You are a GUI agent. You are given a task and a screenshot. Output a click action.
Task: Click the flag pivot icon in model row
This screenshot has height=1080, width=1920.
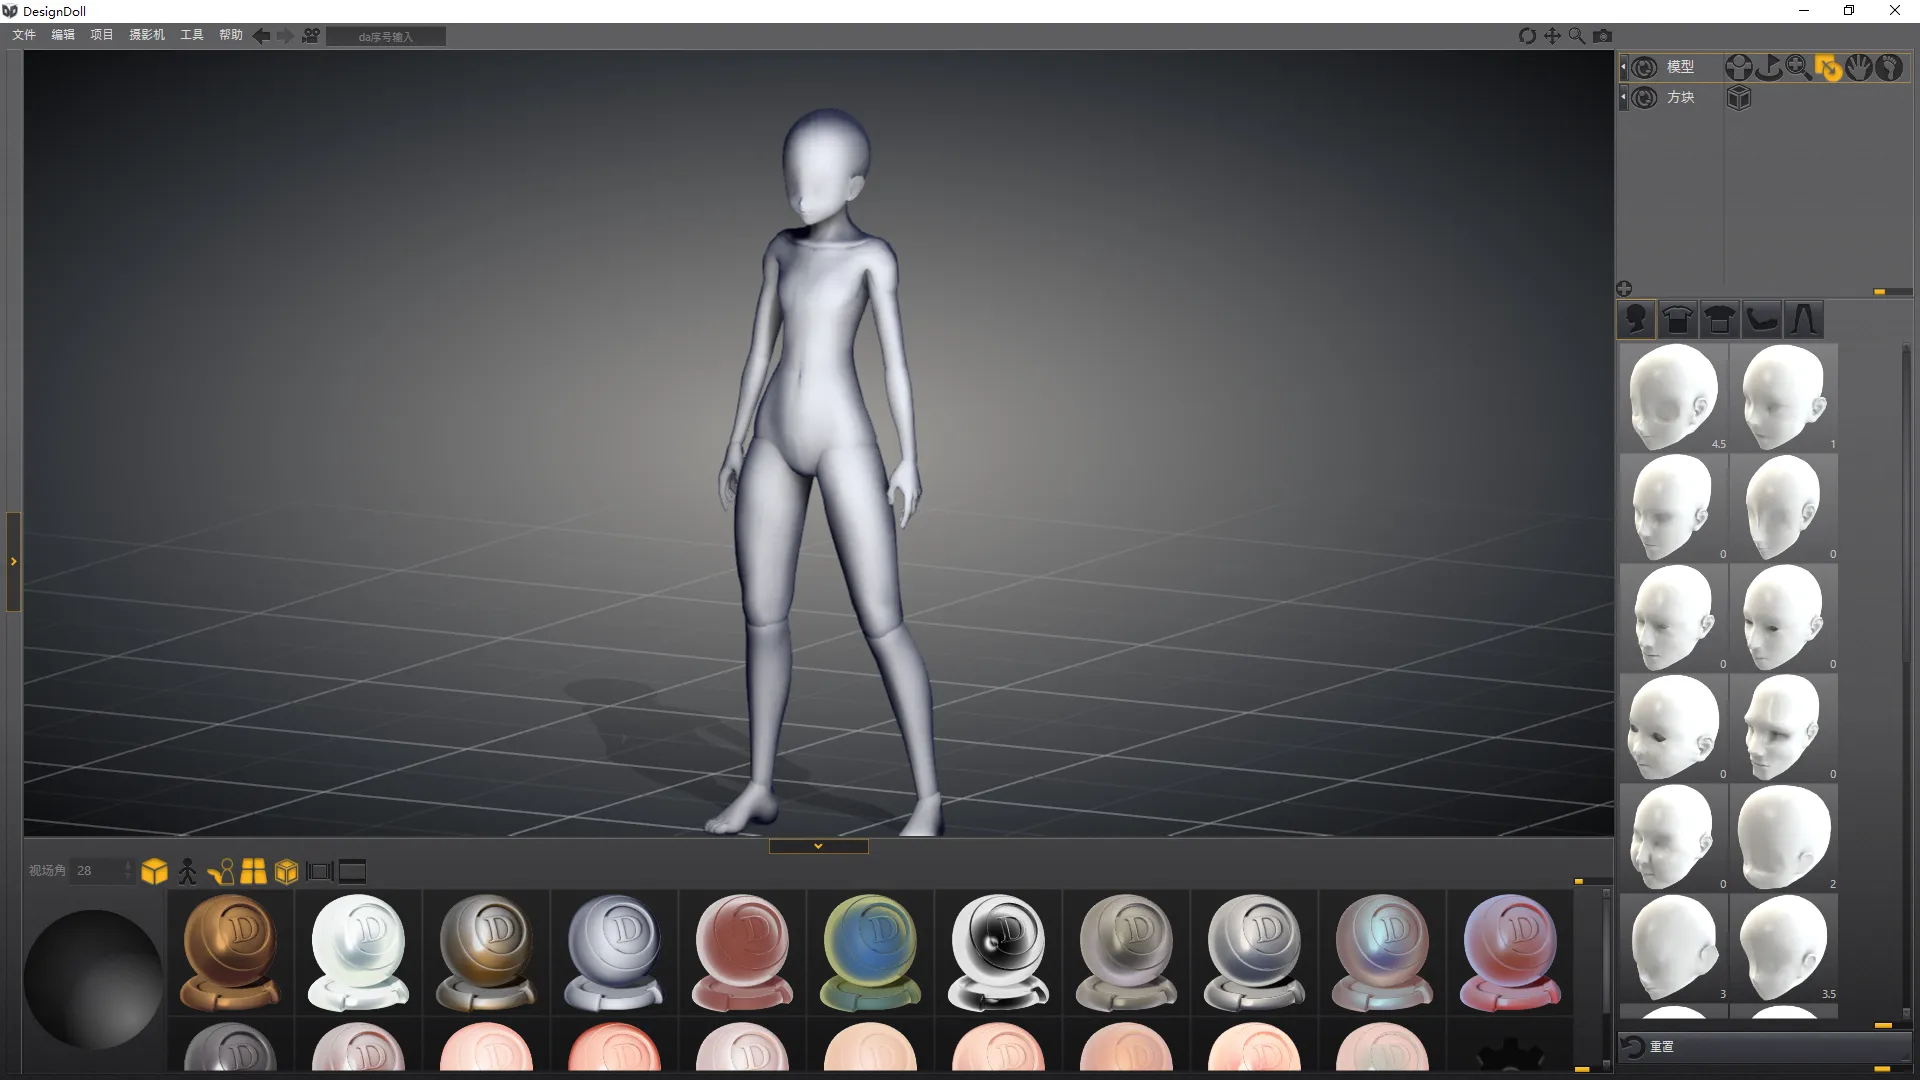(1768, 67)
